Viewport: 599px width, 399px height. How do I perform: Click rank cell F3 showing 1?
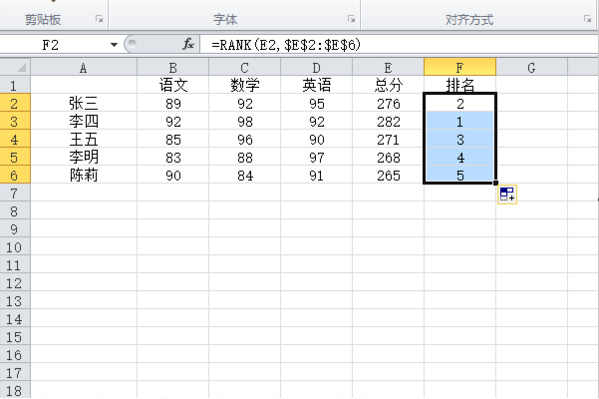click(460, 121)
